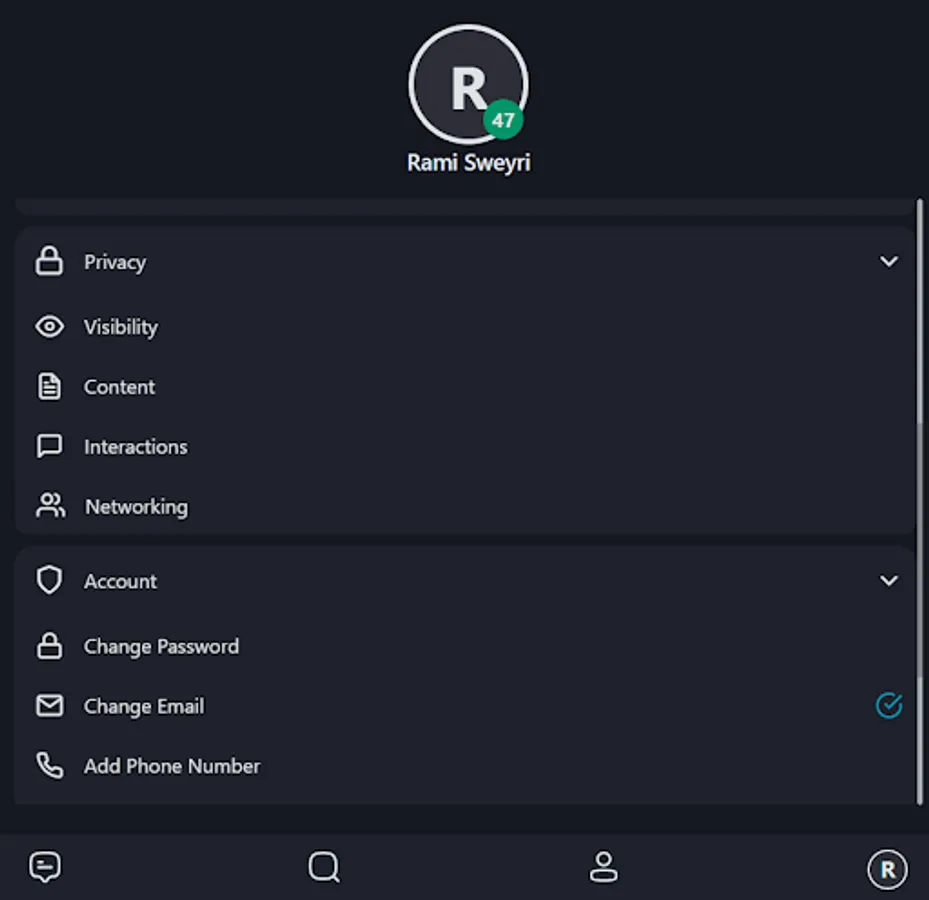Select the Account section header

[x=120, y=581]
